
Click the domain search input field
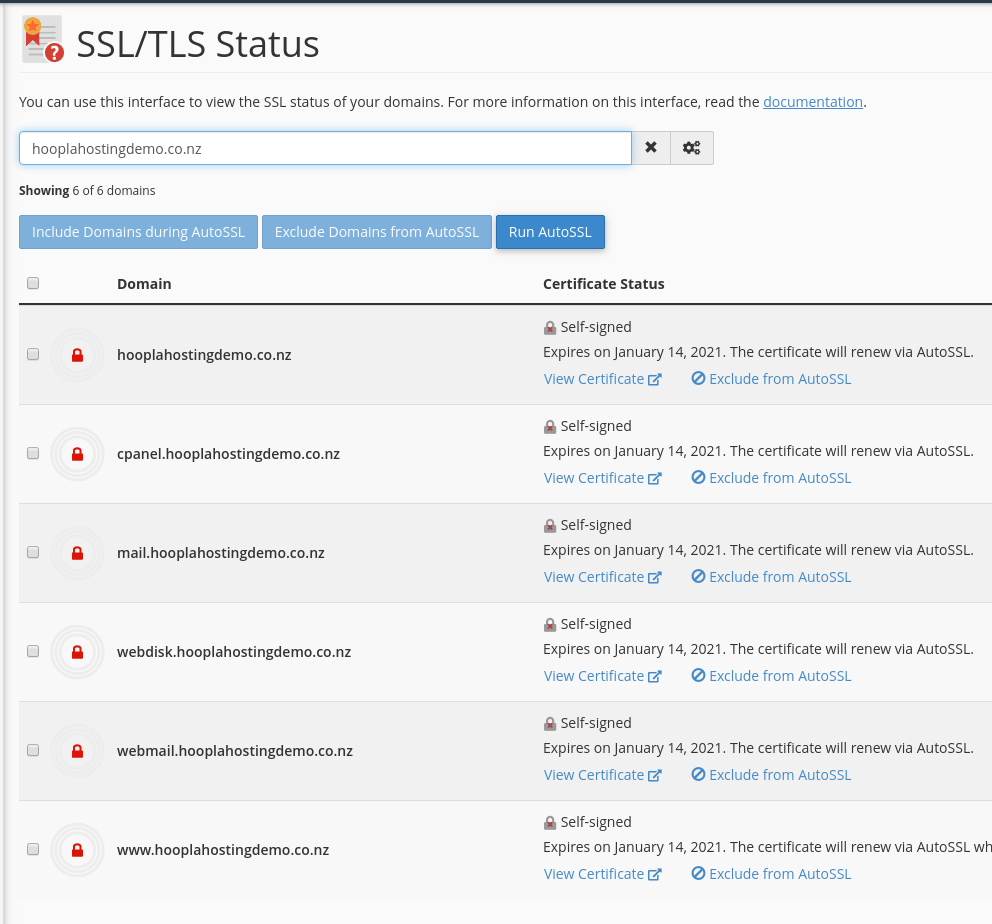[x=325, y=148]
